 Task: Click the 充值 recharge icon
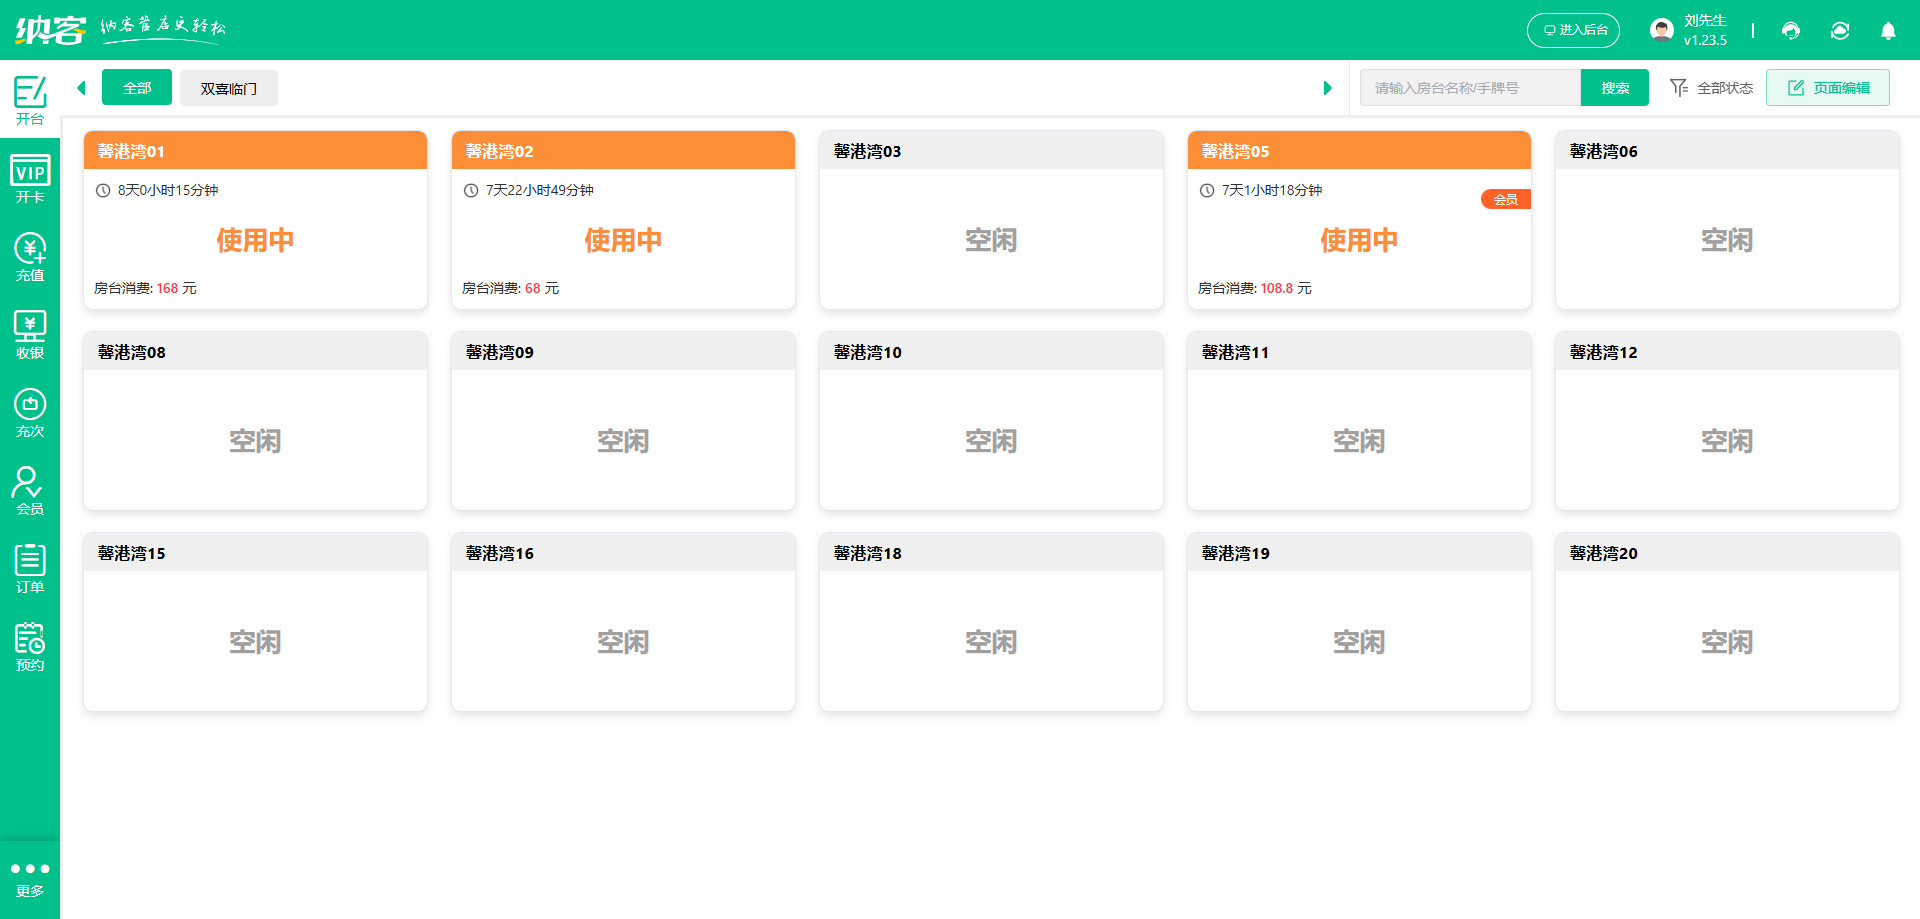tap(29, 255)
